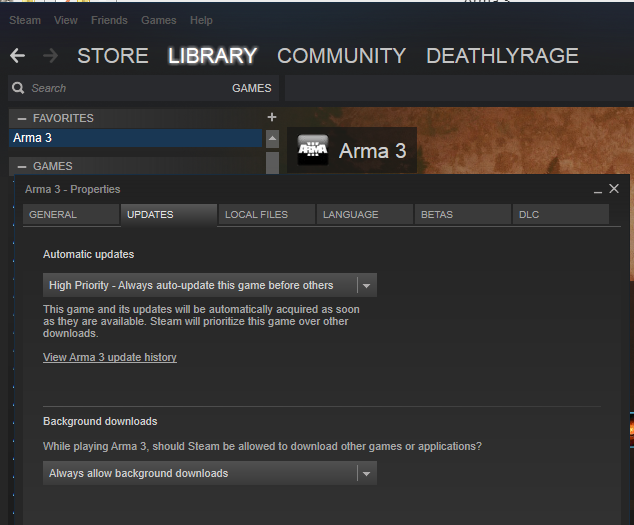Open the DEATHLYRAGE profile section
The height and width of the screenshot is (525, 634).
point(502,55)
